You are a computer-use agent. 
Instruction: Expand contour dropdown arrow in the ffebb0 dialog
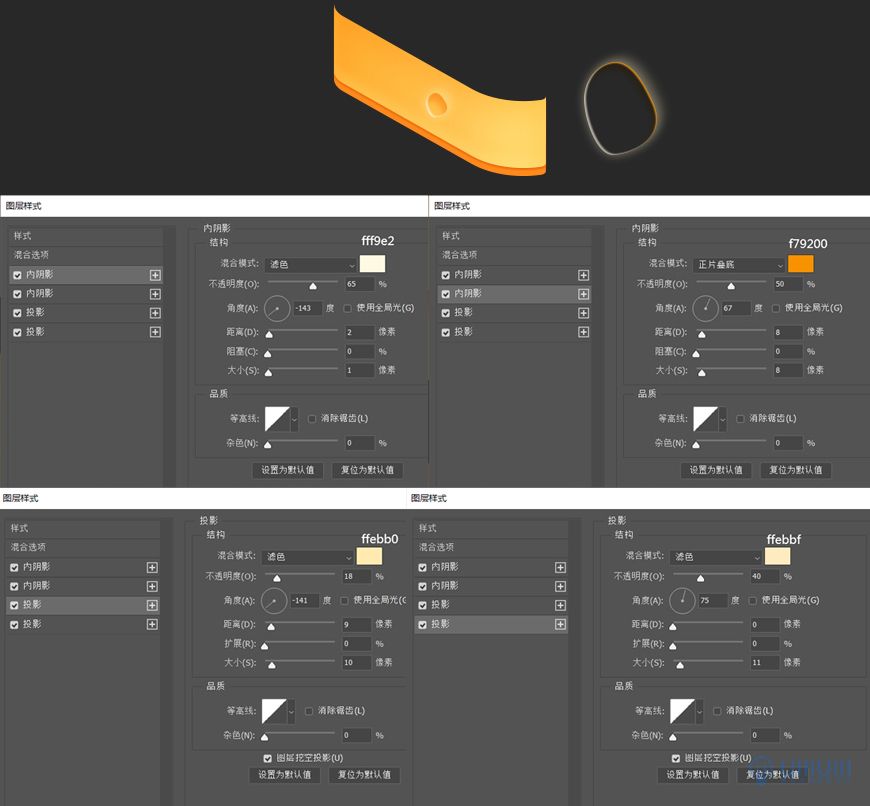[292, 711]
